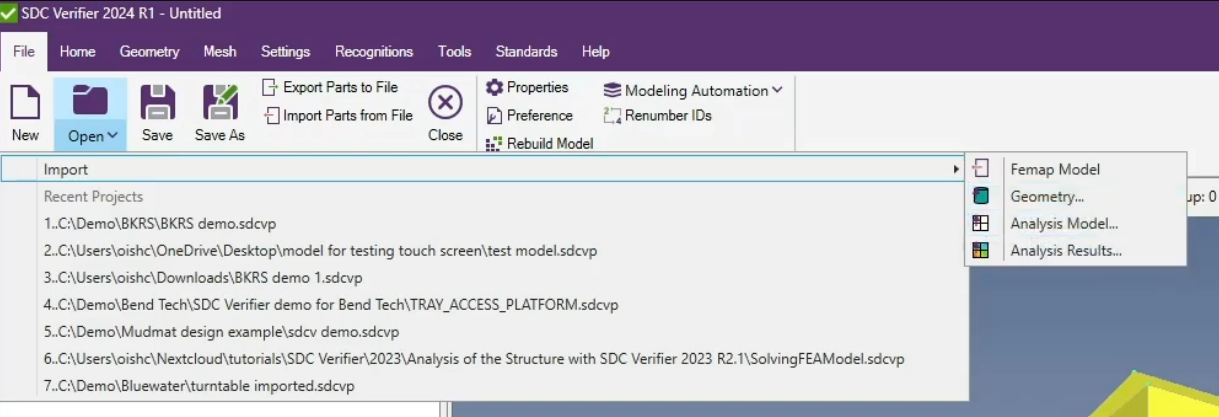Click the Geometry cylinder icon
The height and width of the screenshot is (417, 1219).
point(981,196)
